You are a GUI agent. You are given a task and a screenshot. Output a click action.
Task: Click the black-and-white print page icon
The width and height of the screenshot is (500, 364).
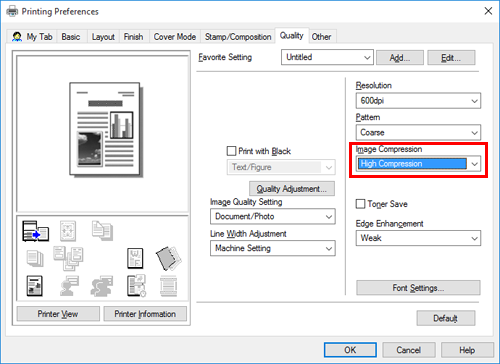tap(34, 286)
